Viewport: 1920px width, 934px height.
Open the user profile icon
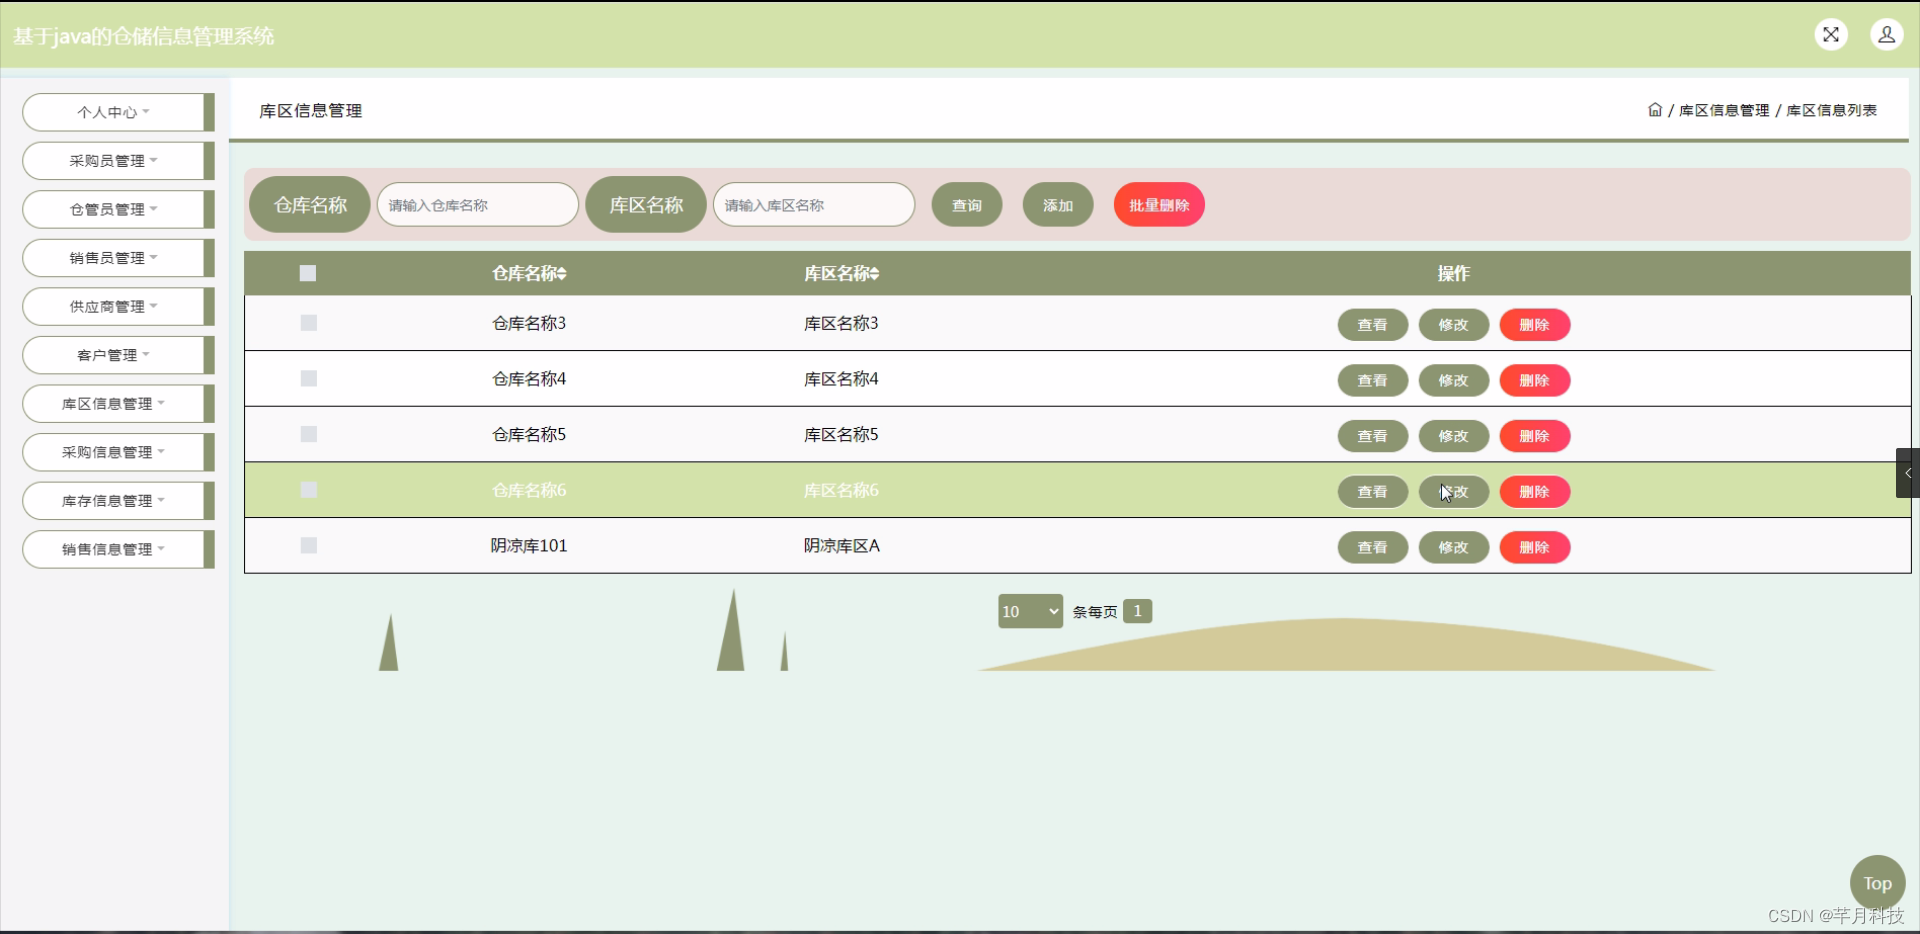tap(1887, 34)
